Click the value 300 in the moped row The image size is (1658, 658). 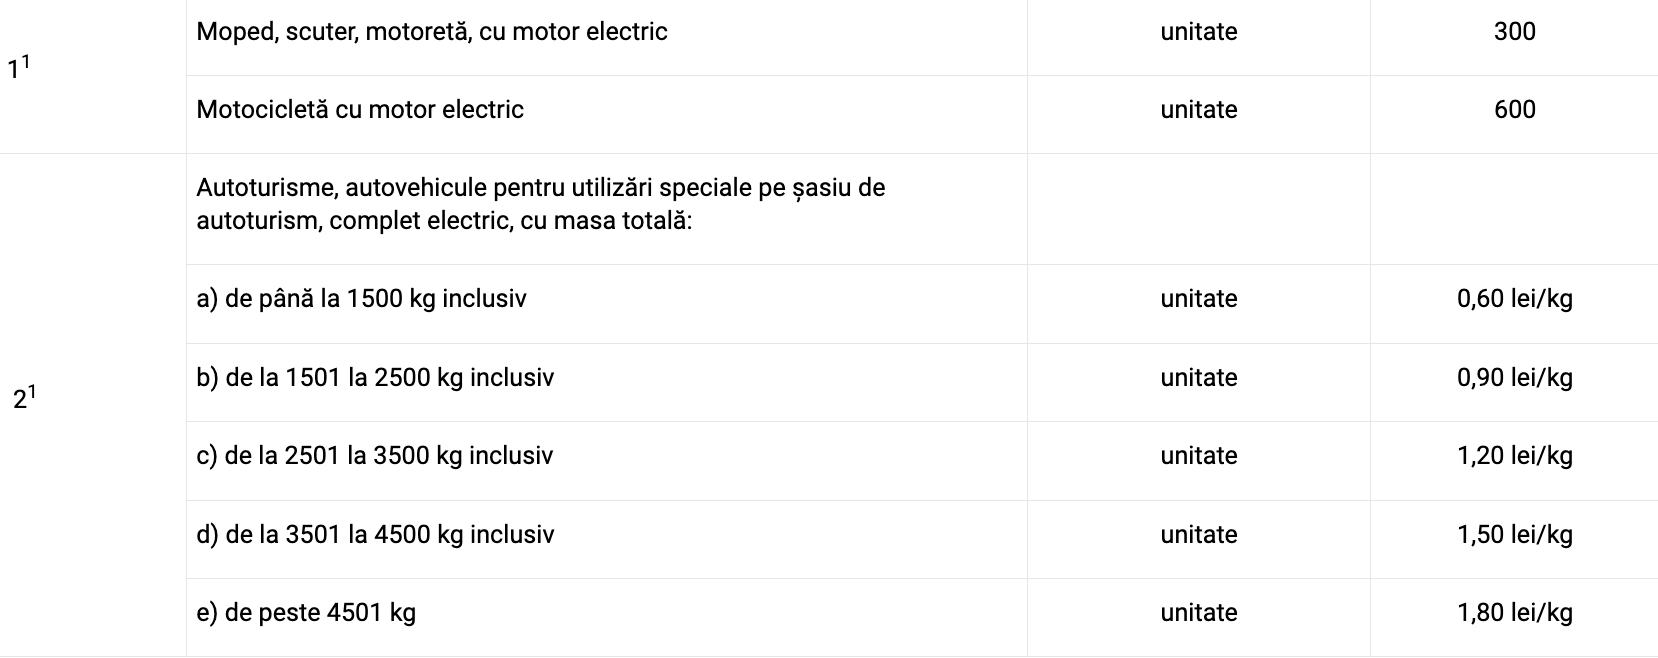[1514, 32]
